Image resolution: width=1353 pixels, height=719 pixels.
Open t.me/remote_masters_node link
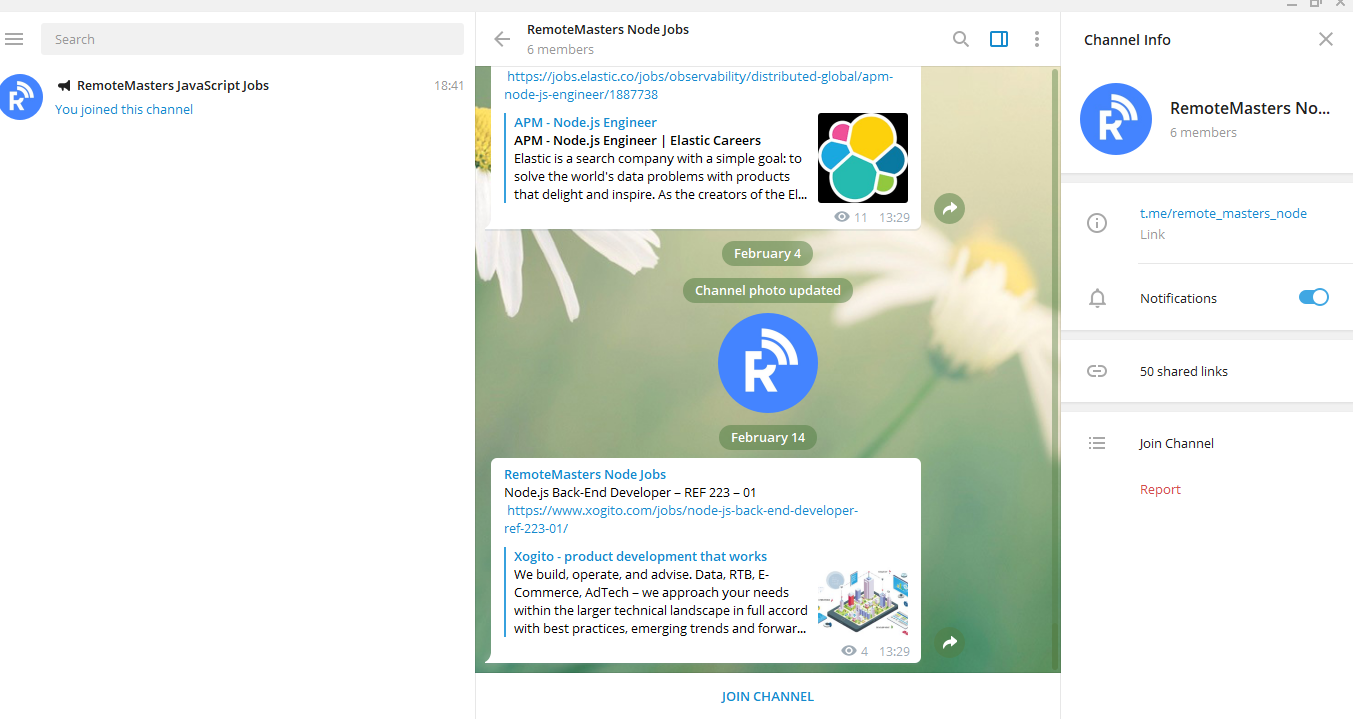1223,213
